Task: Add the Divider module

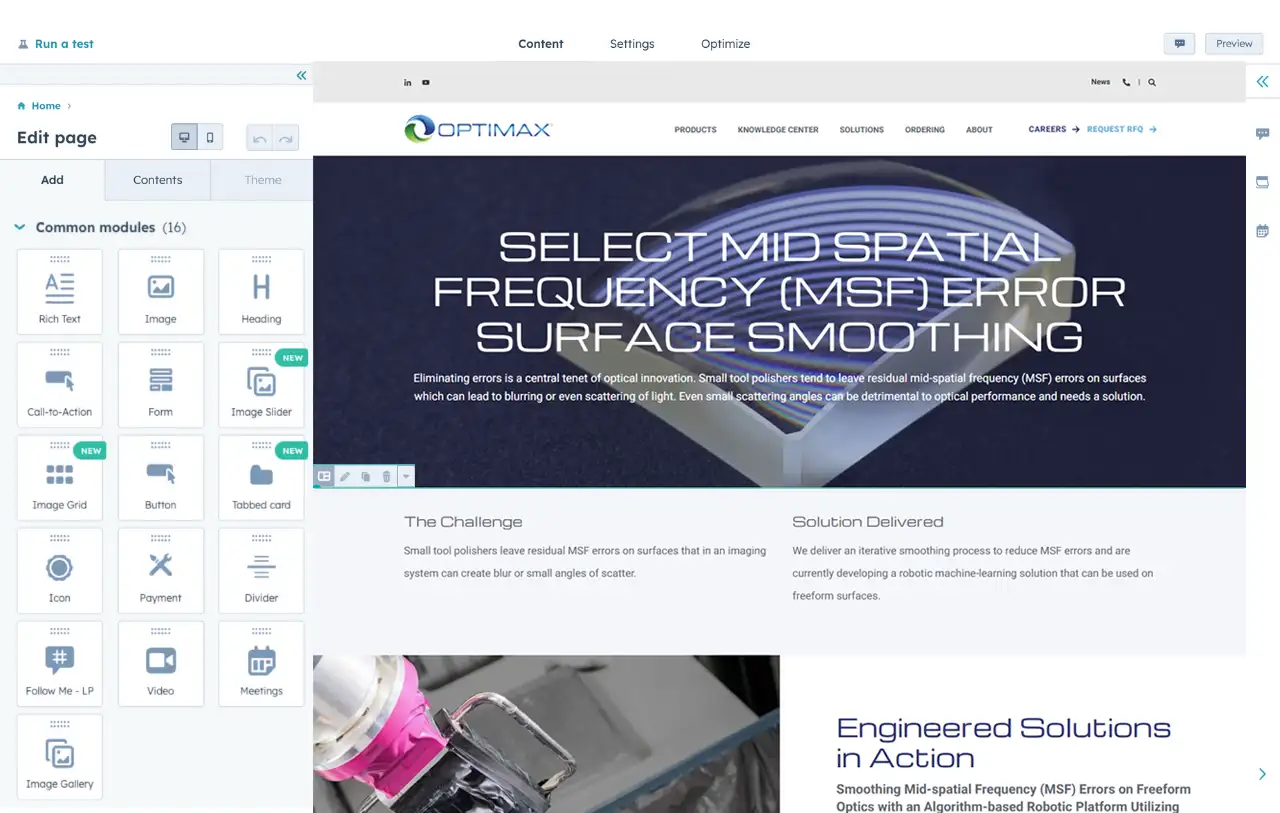Action: 261,570
